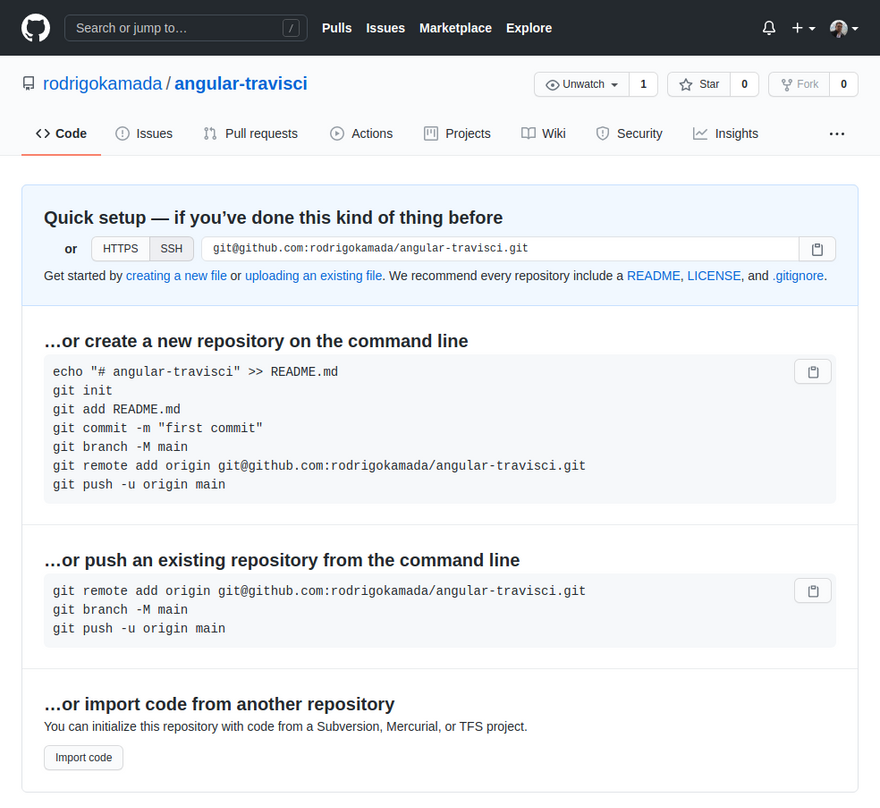Click the Quick setup heading
This screenshot has width=880, height=808.
click(x=273, y=218)
